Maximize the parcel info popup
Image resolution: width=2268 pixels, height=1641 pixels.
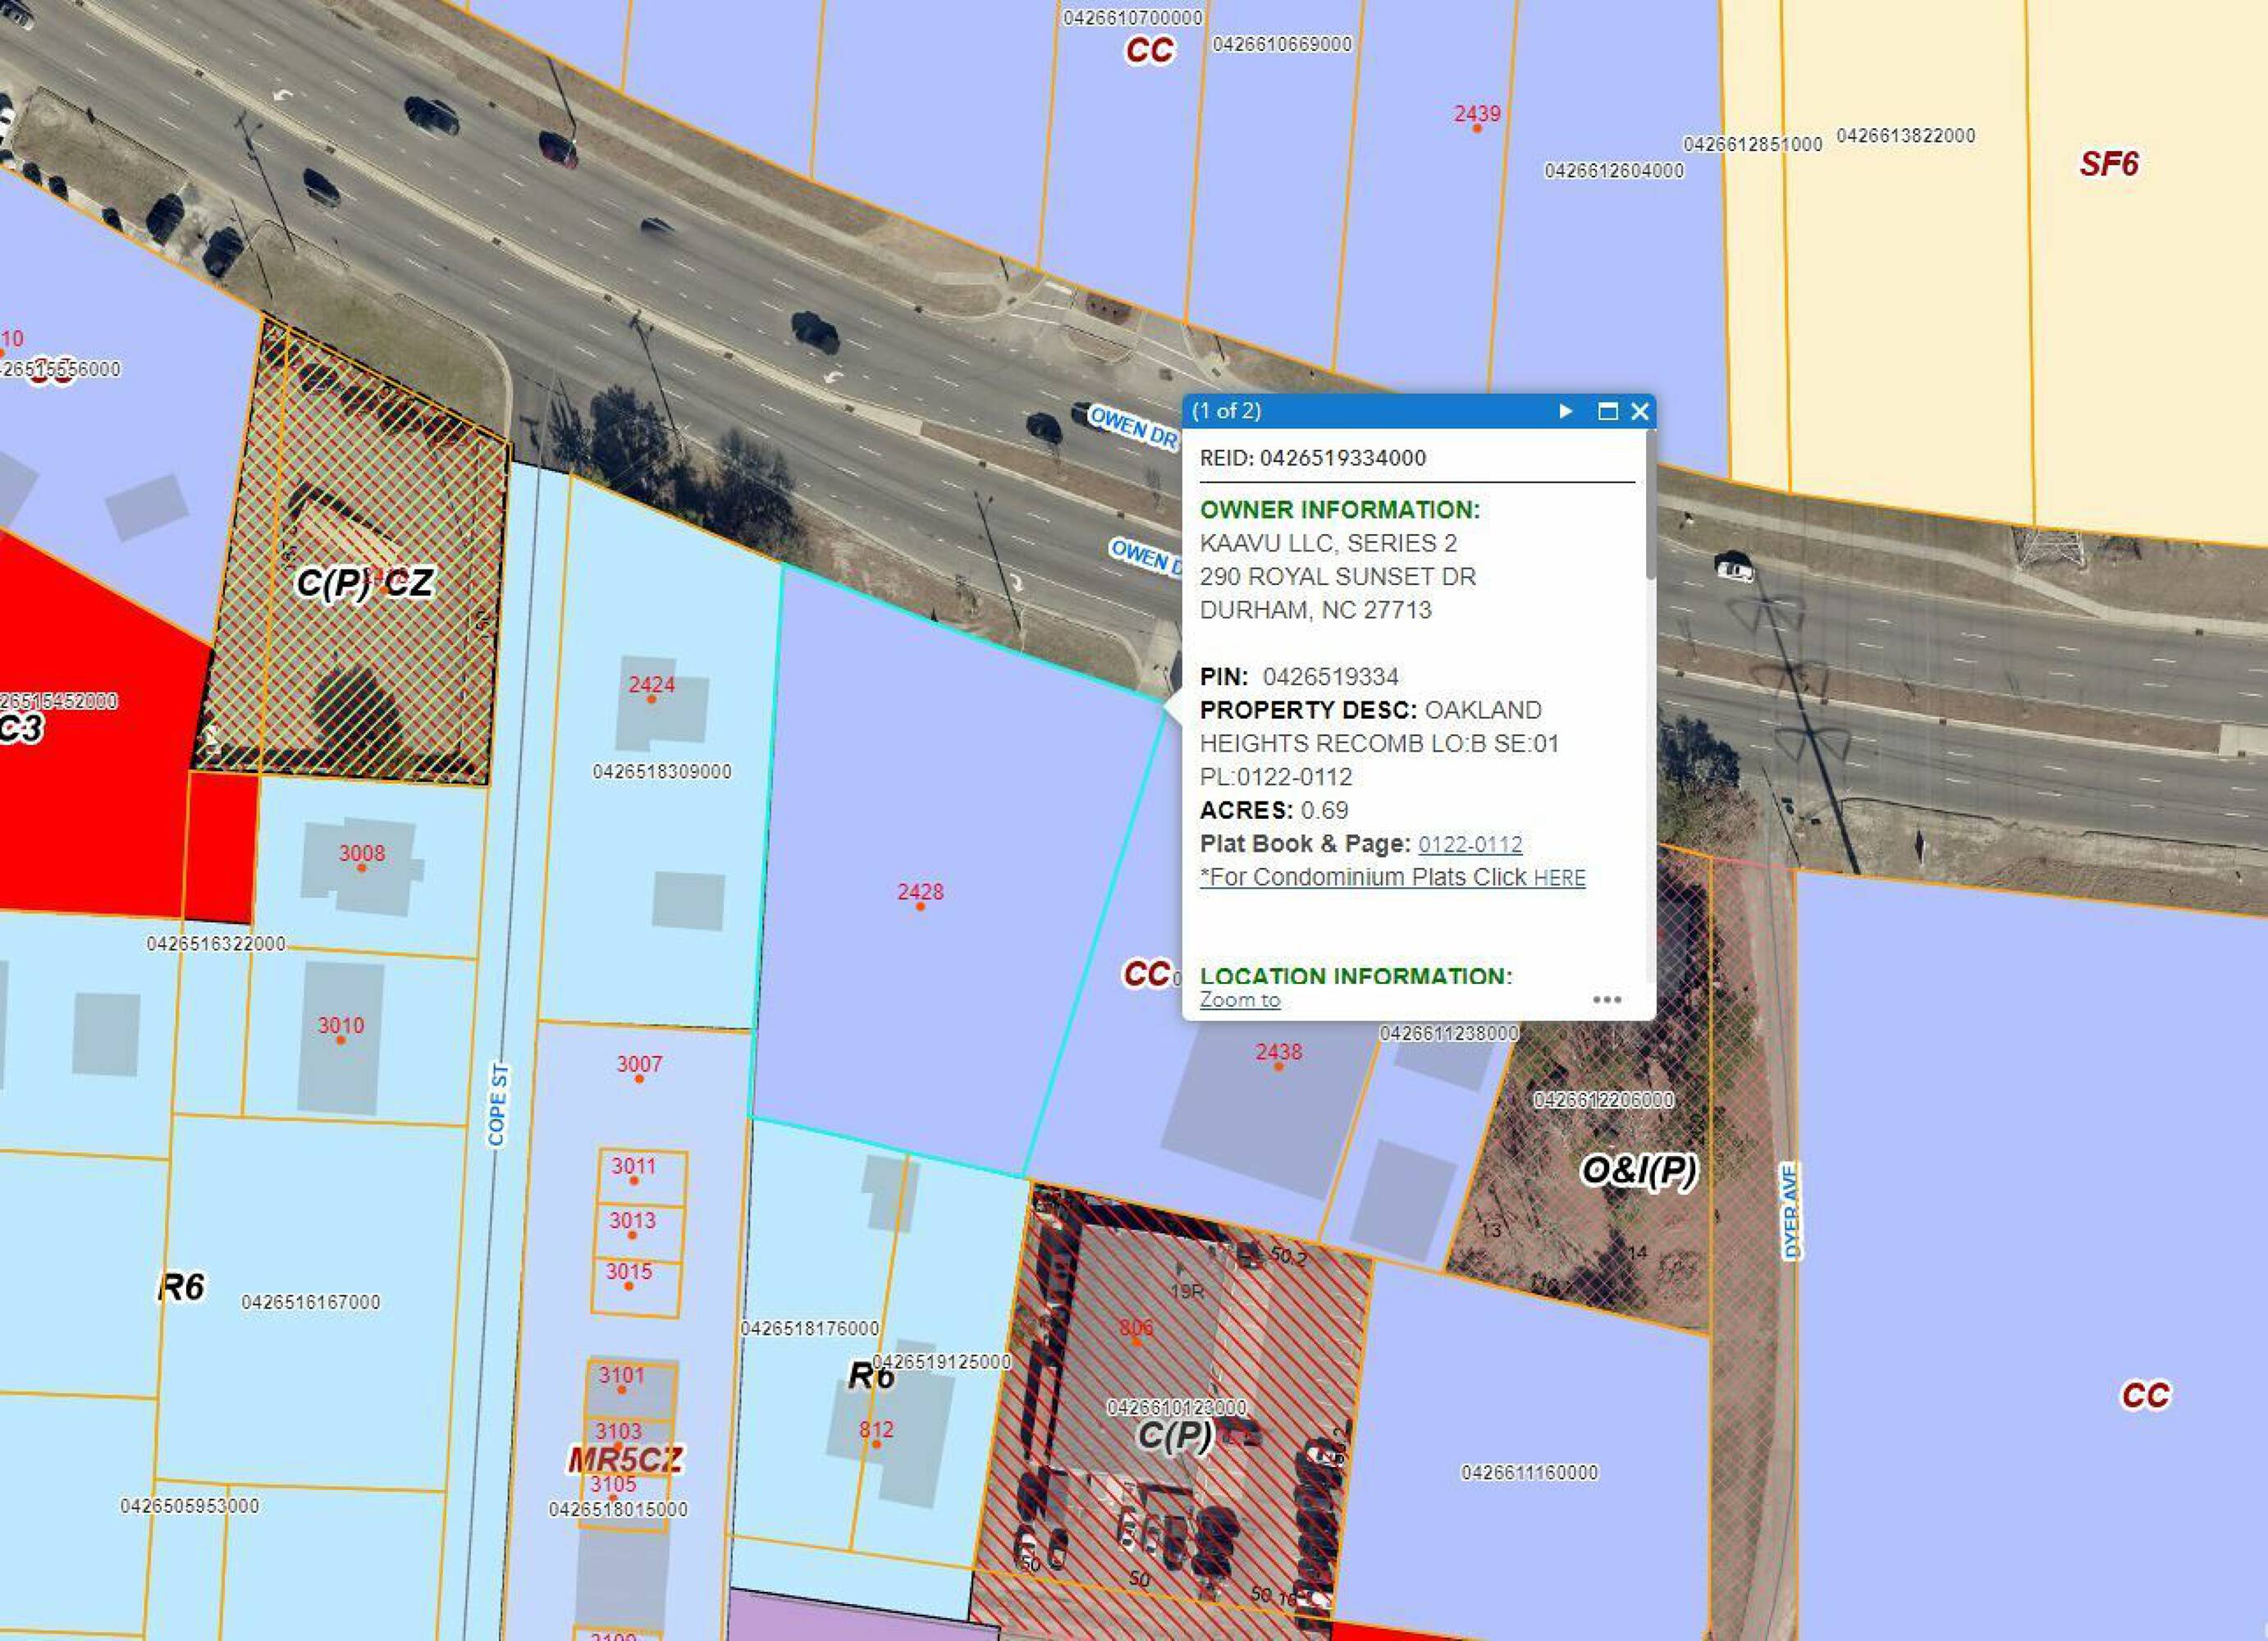[1607, 411]
